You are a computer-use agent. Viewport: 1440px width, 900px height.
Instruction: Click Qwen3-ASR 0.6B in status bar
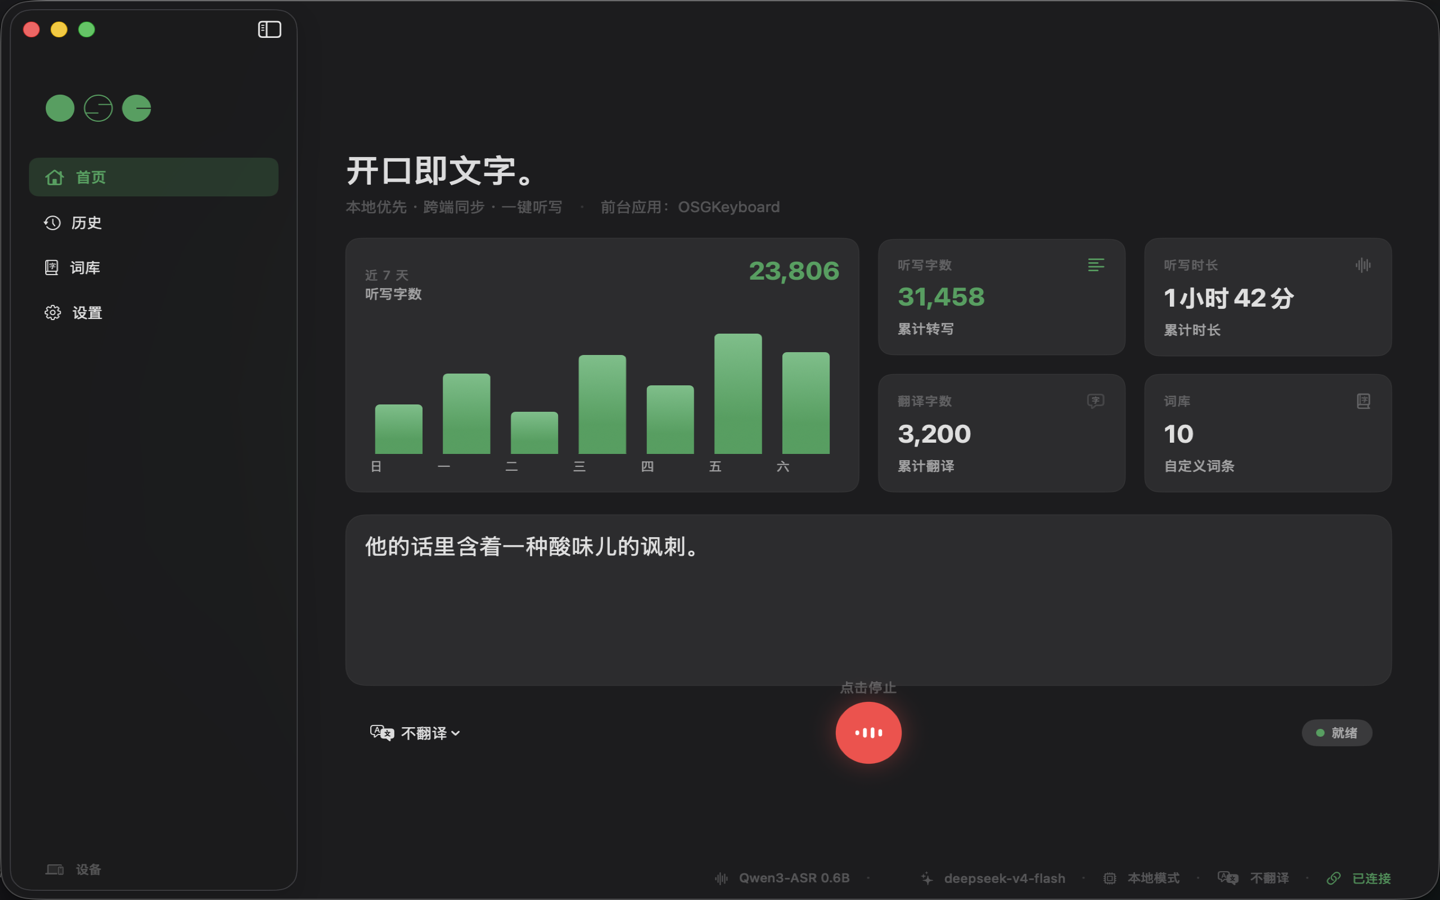click(794, 878)
